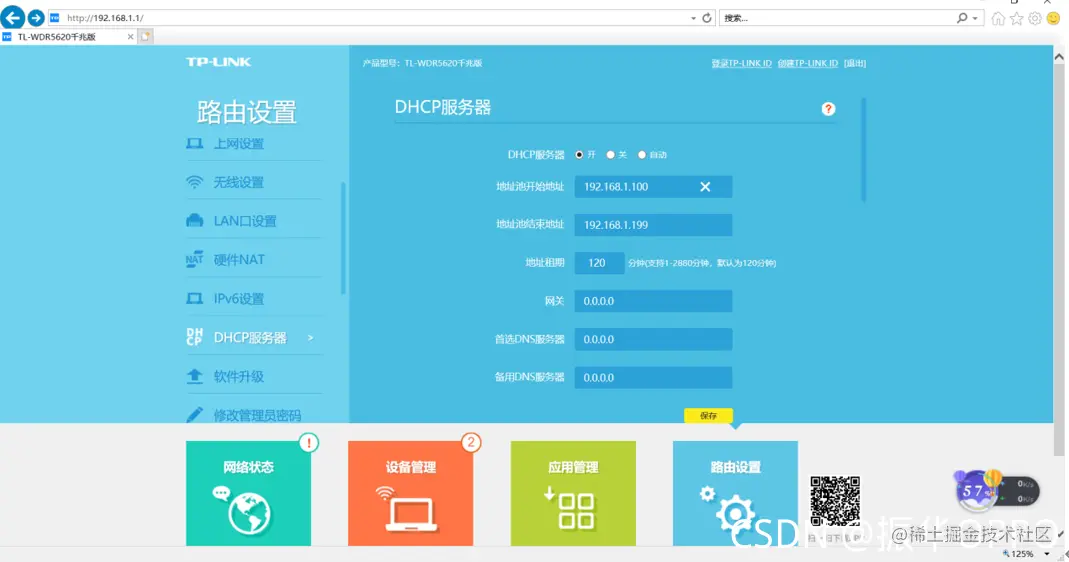Click the 退出 logout link
This screenshot has height=562, width=1069.
pos(855,63)
